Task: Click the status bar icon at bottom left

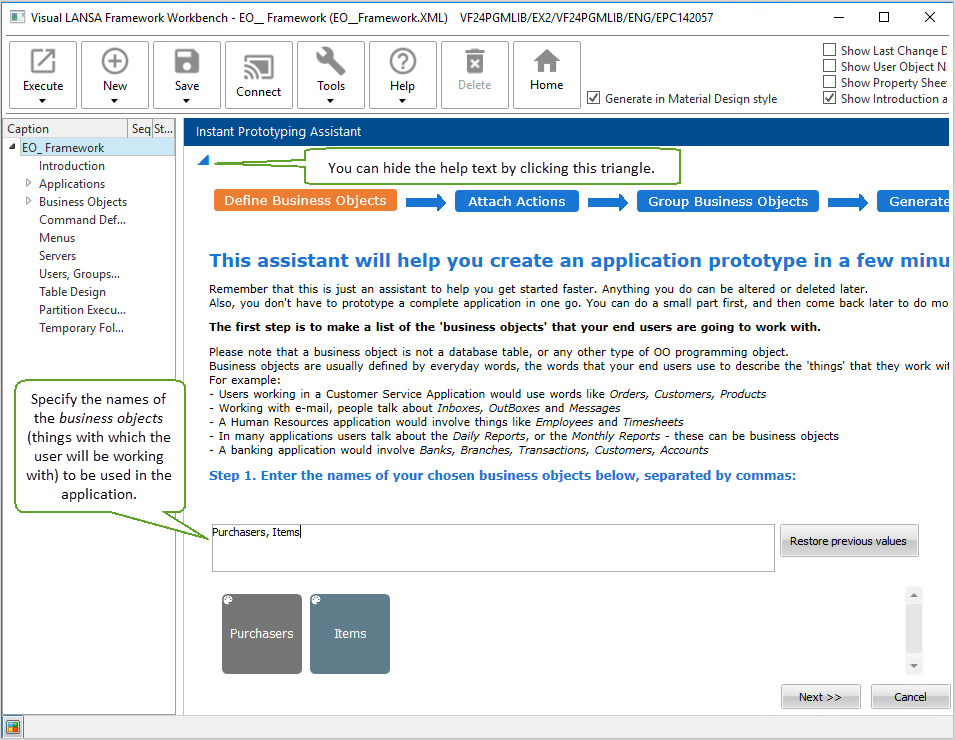Action: pos(12,727)
